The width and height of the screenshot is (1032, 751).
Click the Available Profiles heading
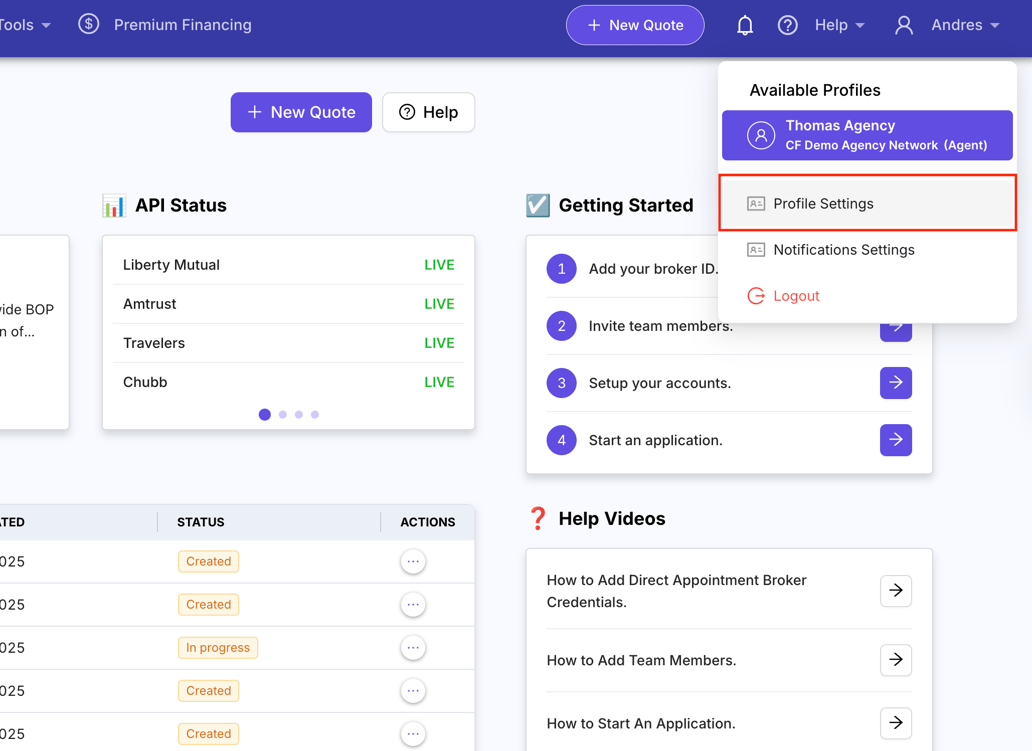tap(815, 90)
